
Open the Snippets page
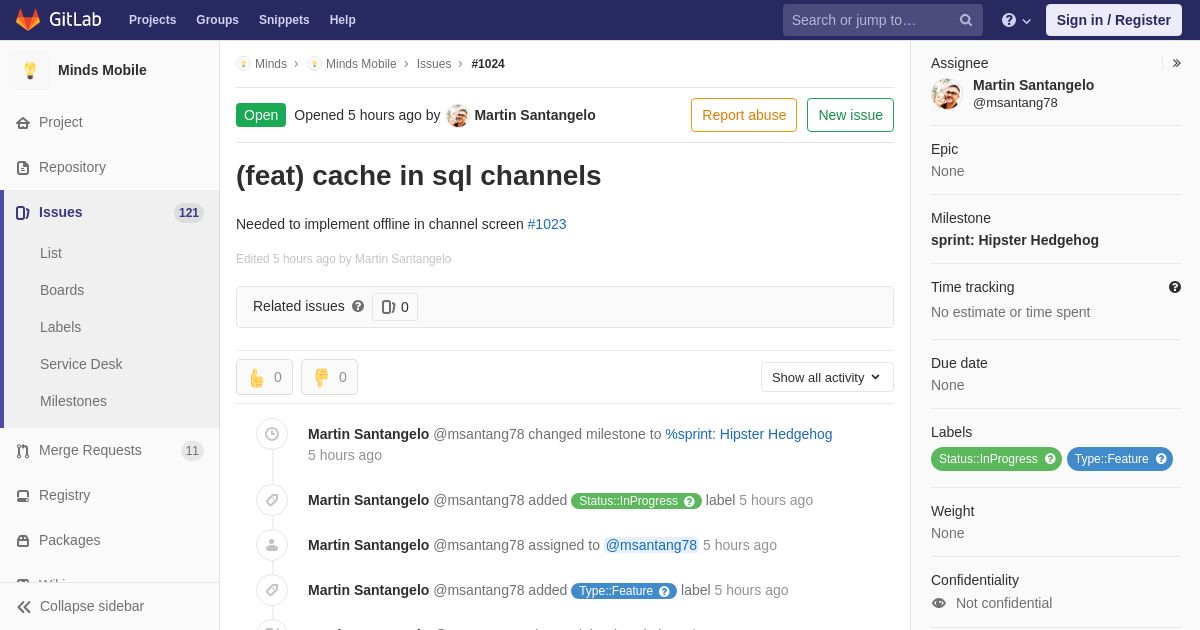click(x=284, y=20)
